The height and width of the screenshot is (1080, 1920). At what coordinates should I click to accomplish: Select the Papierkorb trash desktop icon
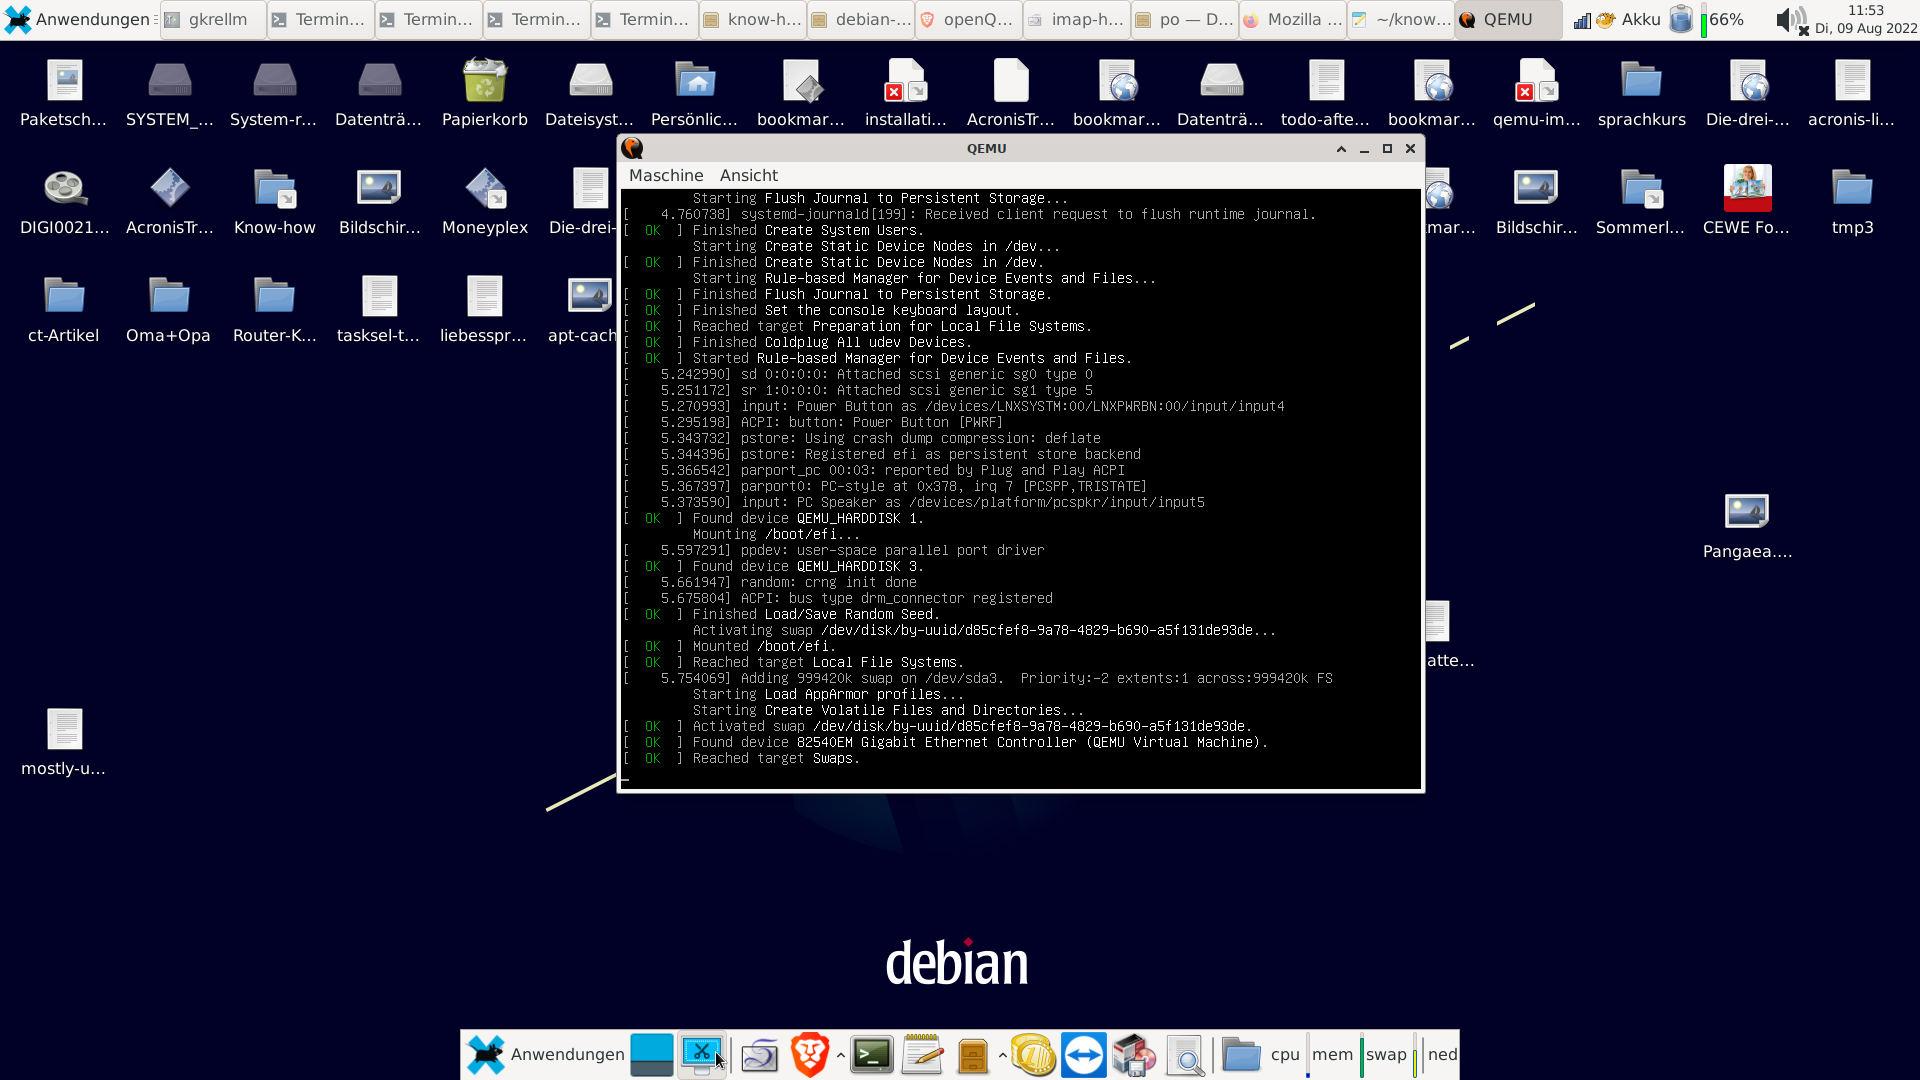coord(485,94)
